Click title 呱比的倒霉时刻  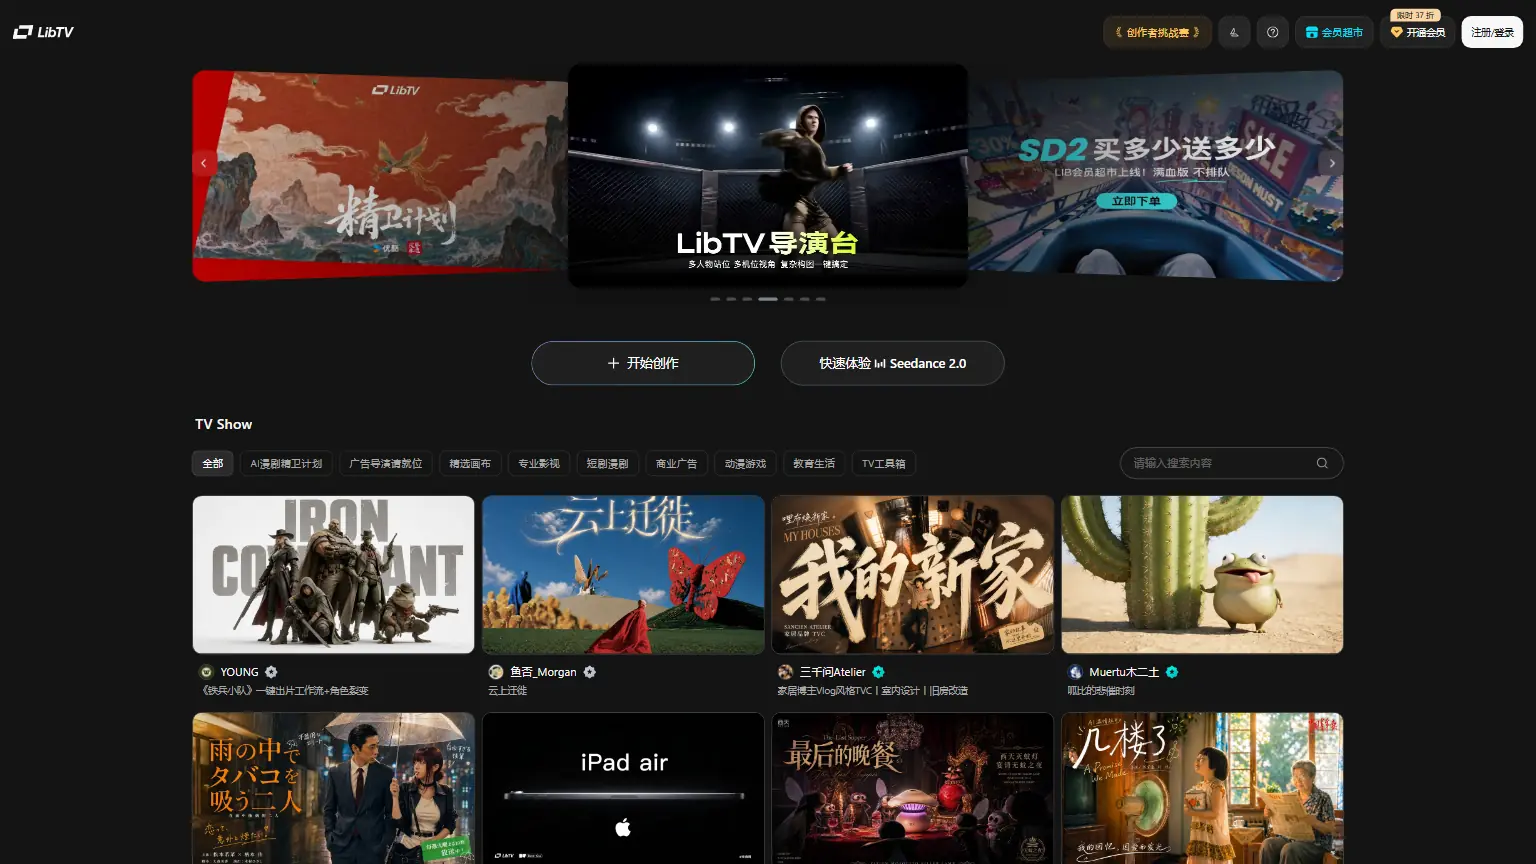pos(1101,691)
